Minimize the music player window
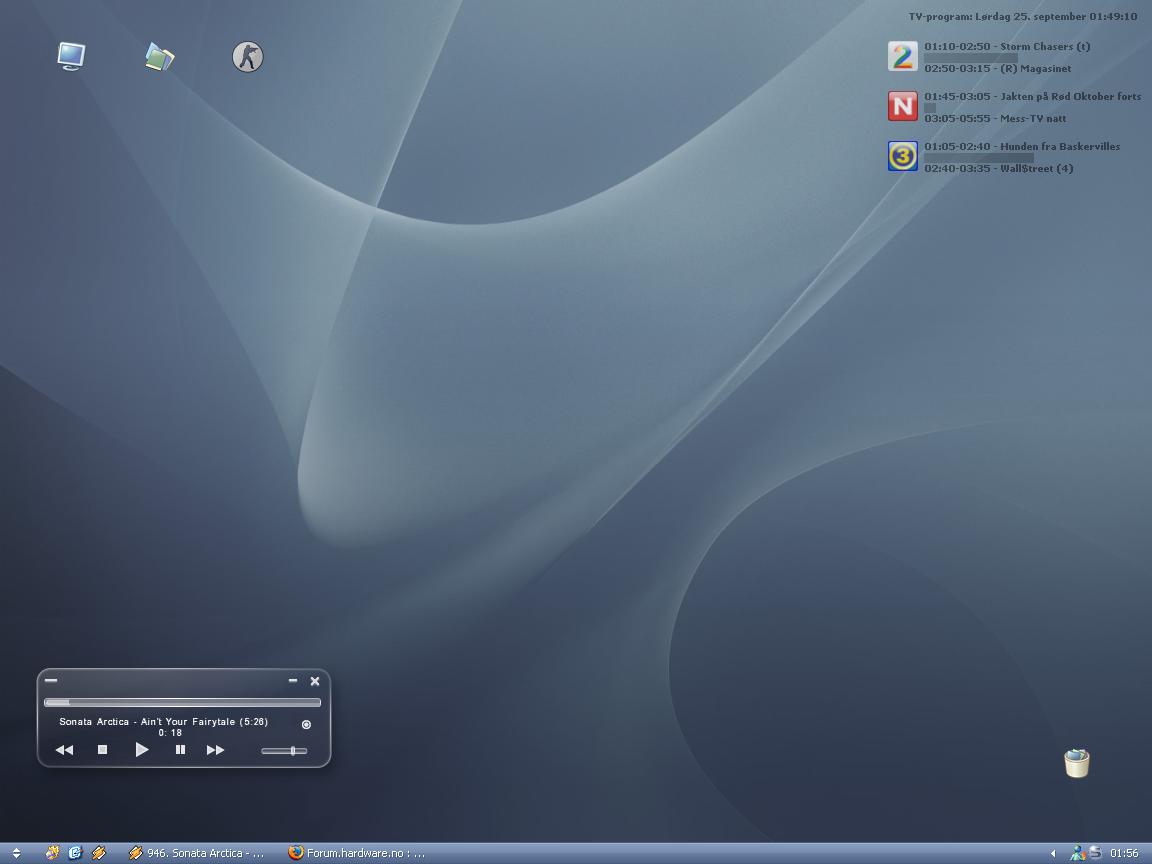 (x=293, y=680)
